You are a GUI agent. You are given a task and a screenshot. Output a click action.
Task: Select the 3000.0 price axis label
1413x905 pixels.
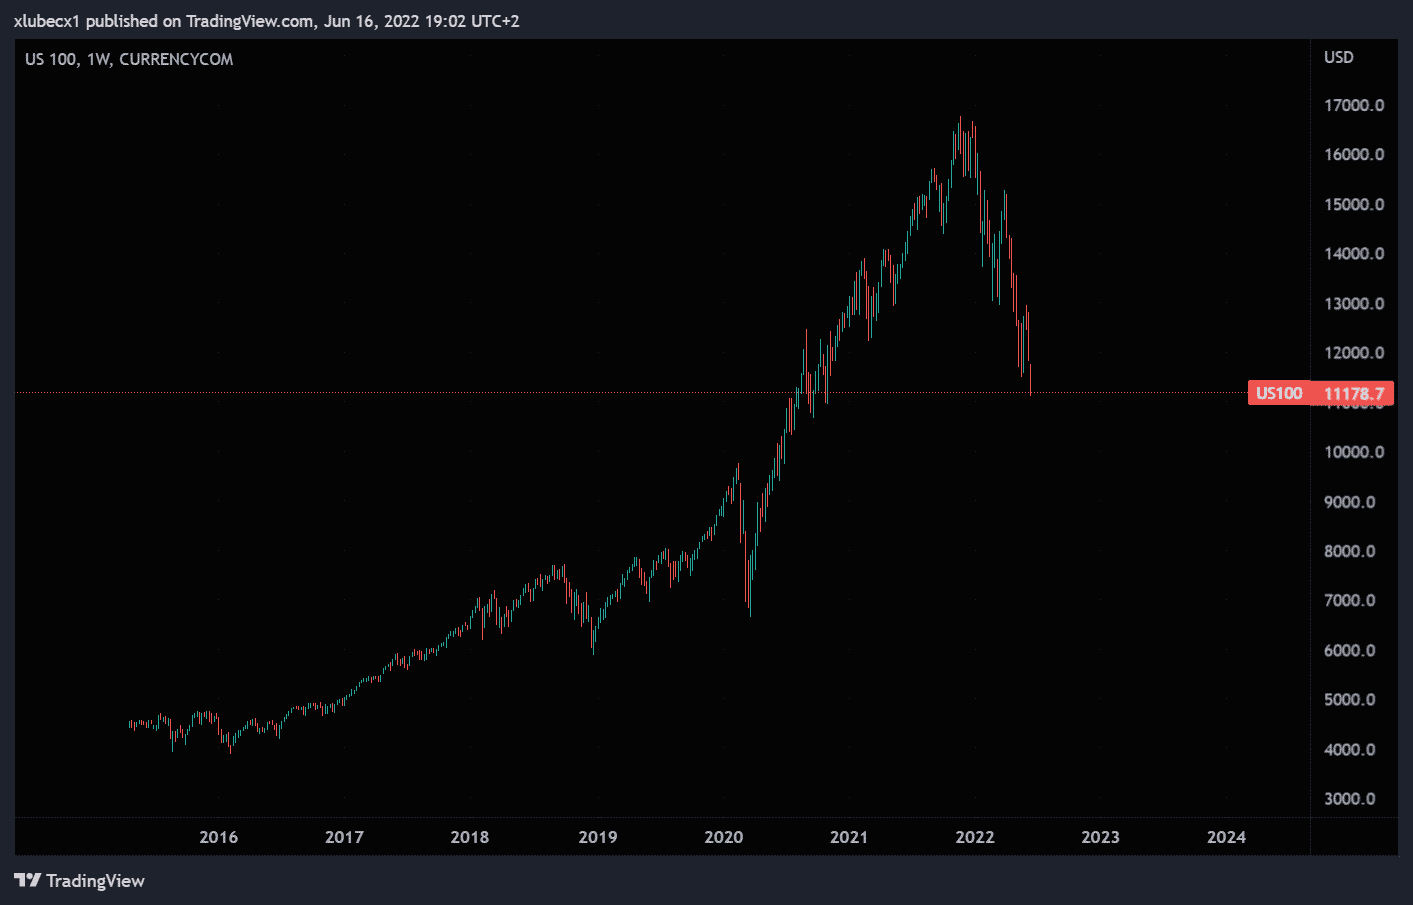[x=1349, y=799]
